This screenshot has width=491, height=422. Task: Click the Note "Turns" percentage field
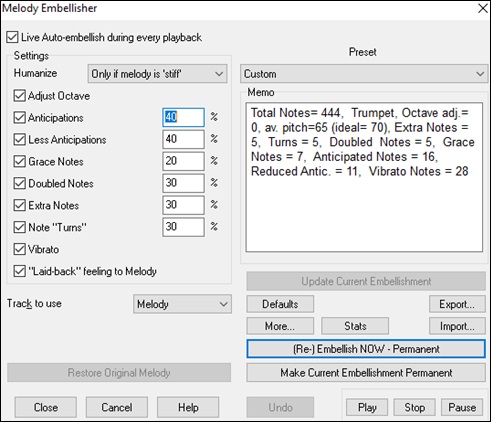(183, 227)
